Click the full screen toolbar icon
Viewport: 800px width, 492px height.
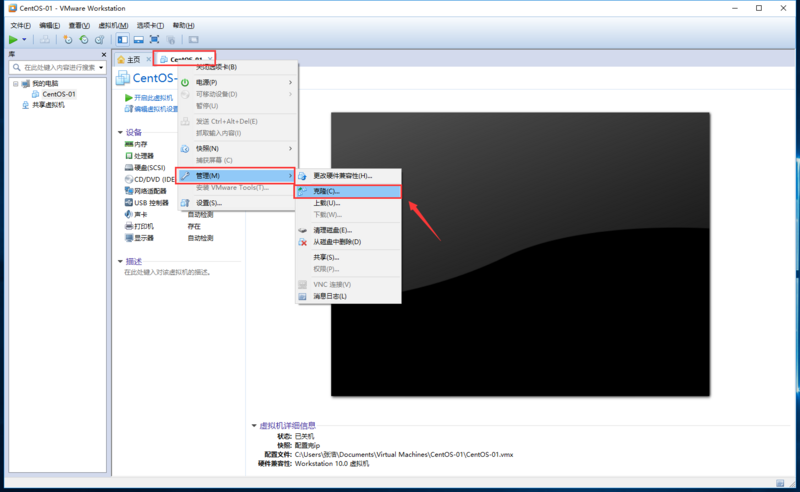[x=154, y=39]
